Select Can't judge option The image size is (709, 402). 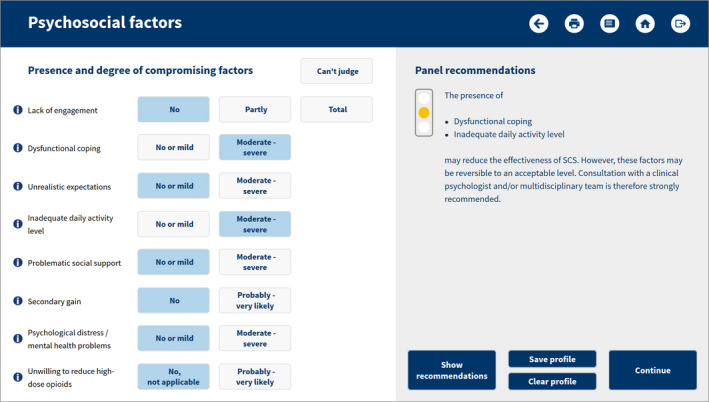tap(337, 71)
